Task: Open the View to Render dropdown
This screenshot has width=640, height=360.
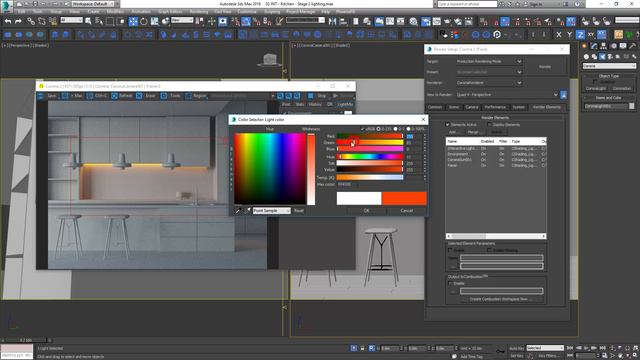Action: coord(507,95)
